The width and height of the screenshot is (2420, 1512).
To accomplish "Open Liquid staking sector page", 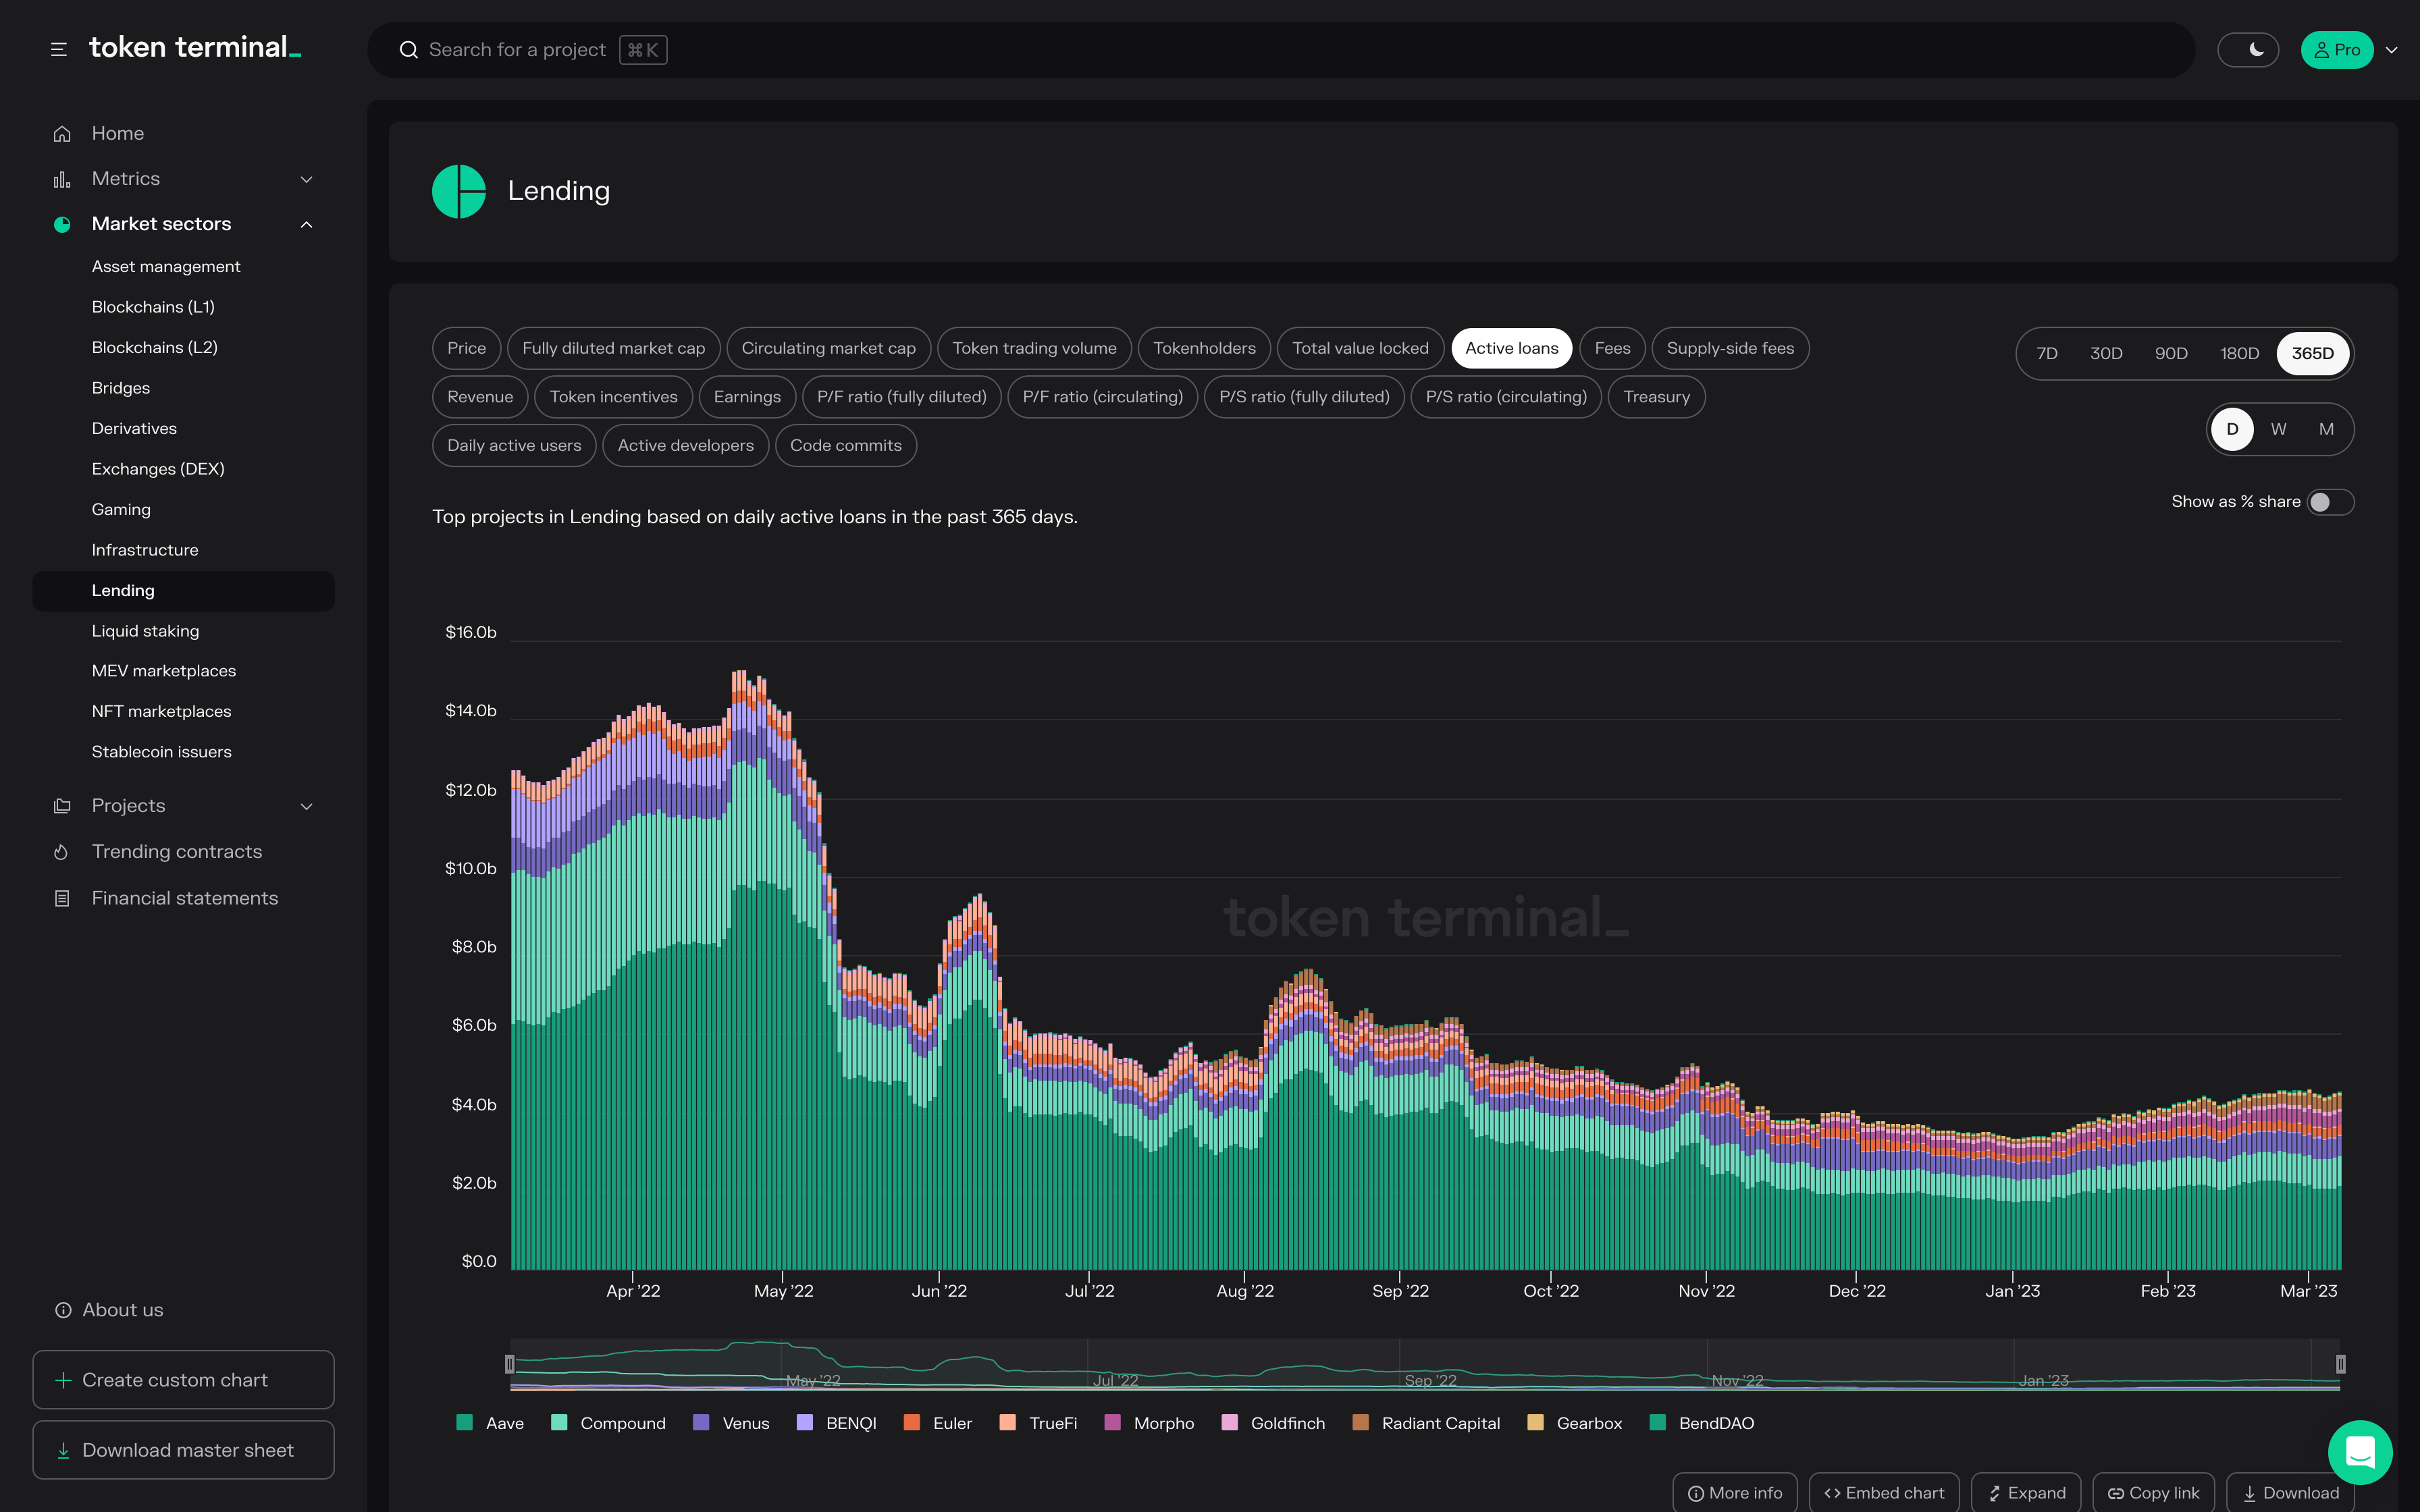I will pos(145,631).
